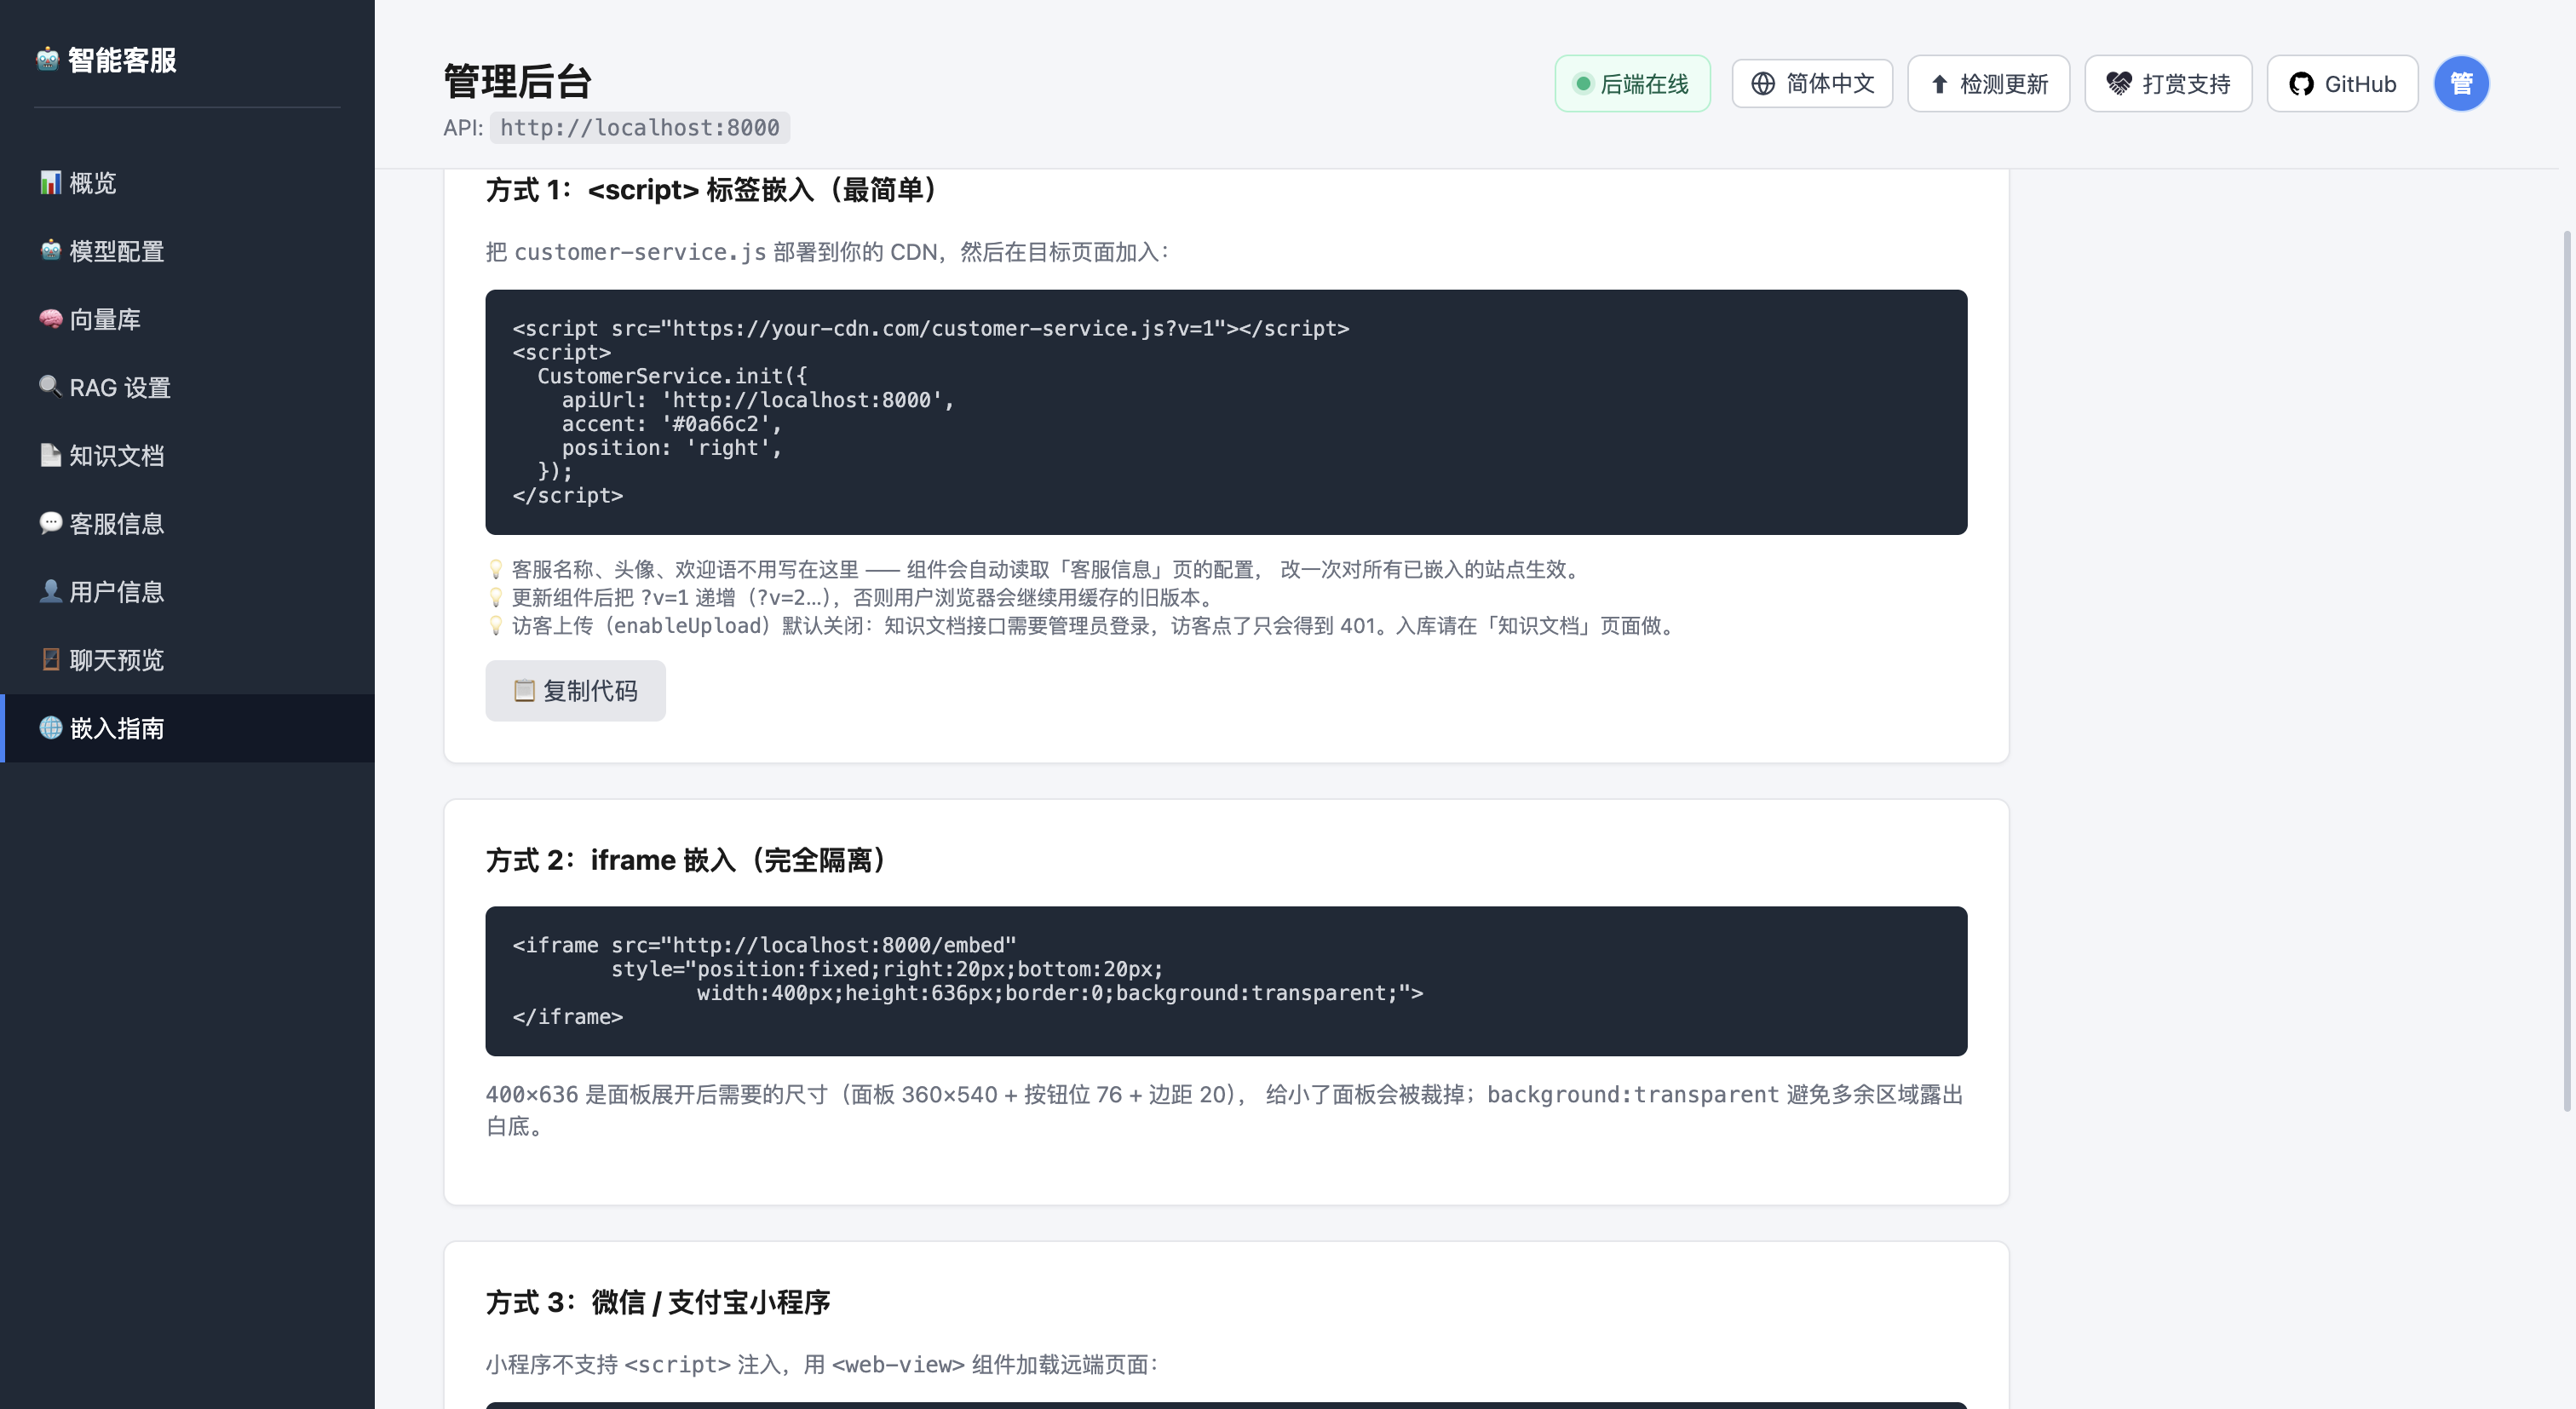2576x1409 pixels.
Task: Click the 复制代码 button
Action: [x=575, y=690]
